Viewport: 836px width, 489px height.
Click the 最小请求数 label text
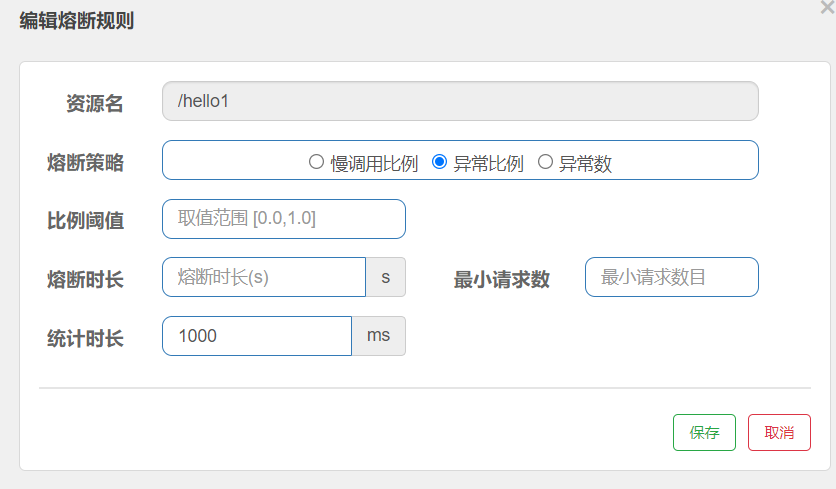502,279
